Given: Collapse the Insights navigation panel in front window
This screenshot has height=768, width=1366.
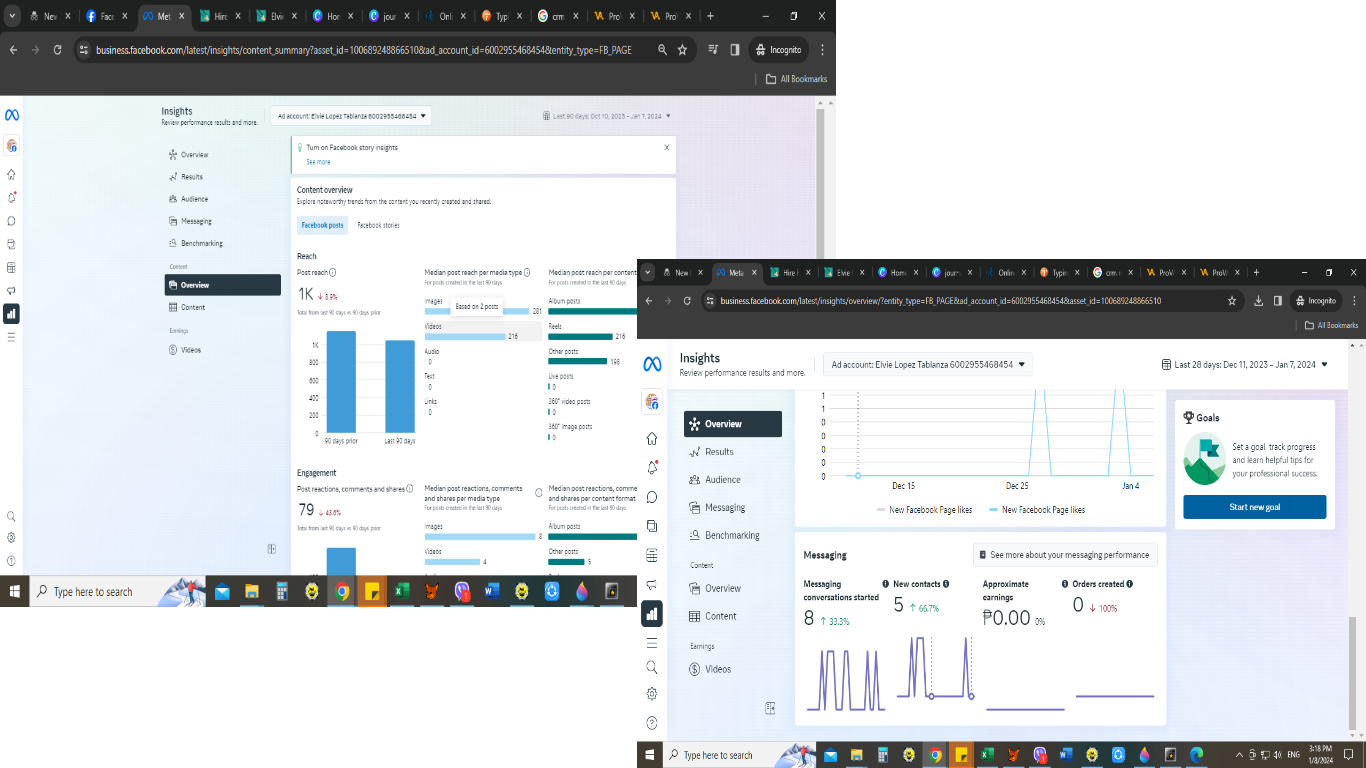Looking at the screenshot, I should [770, 708].
